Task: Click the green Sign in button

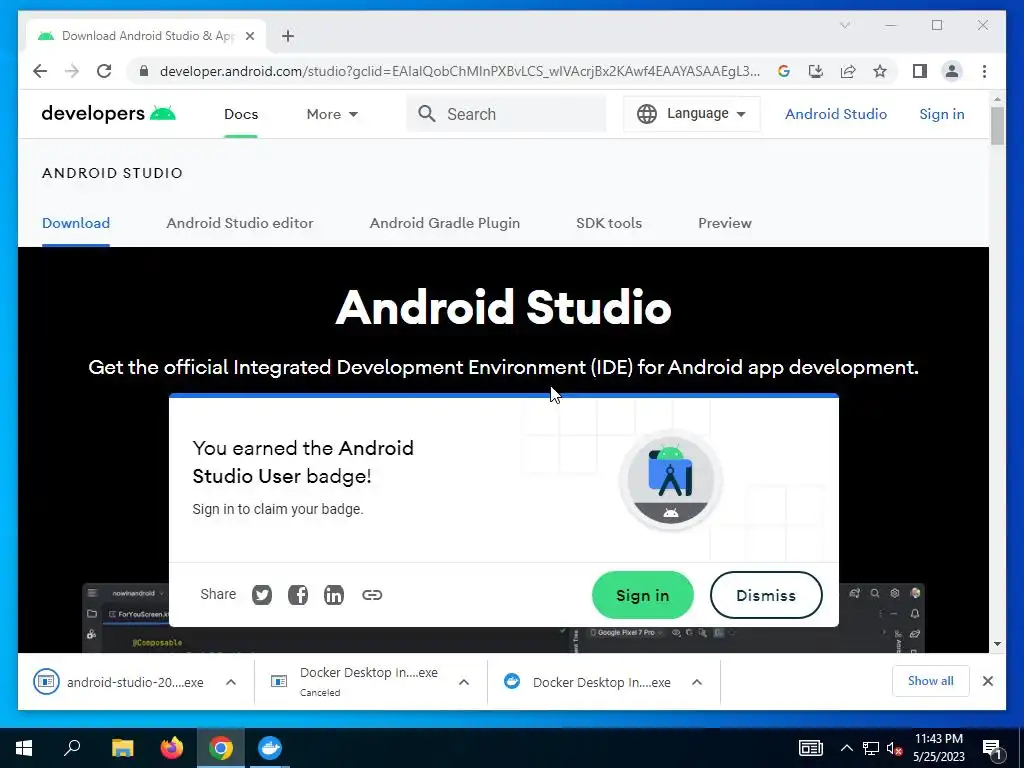Action: pyautogui.click(x=643, y=595)
